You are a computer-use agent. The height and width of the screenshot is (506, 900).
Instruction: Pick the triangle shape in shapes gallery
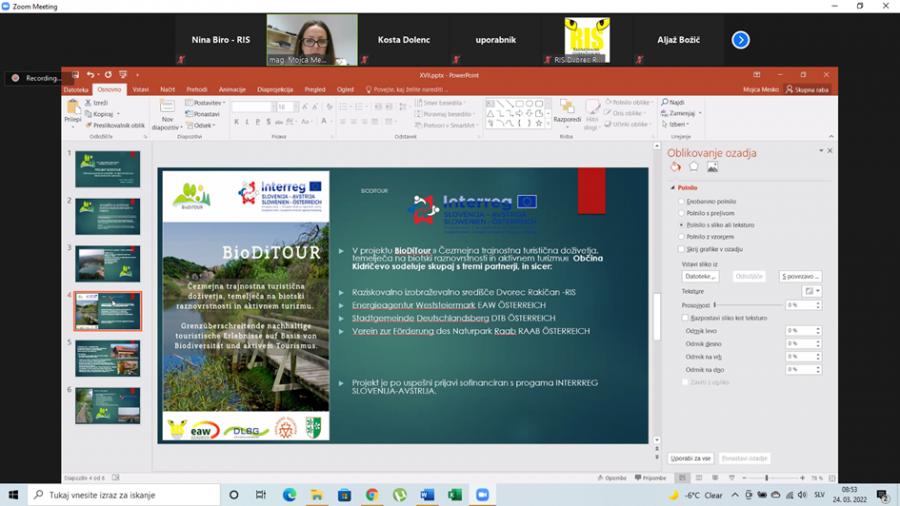(x=490, y=114)
